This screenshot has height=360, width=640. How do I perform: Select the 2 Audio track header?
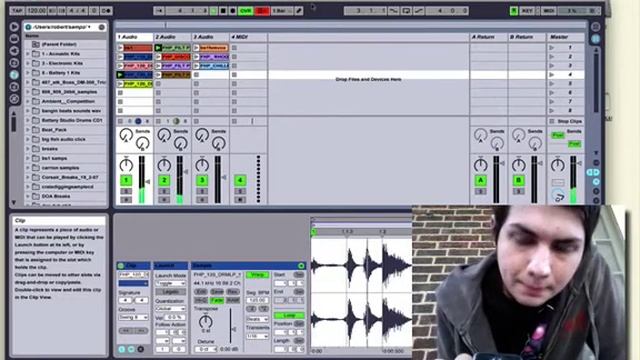pos(172,37)
